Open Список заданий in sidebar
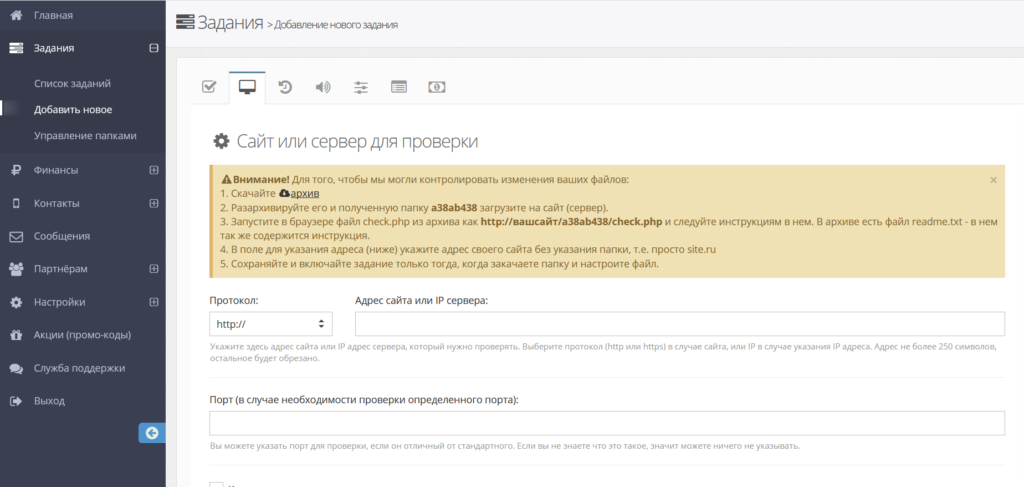Image resolution: width=1024 pixels, height=487 pixels. 72,84
